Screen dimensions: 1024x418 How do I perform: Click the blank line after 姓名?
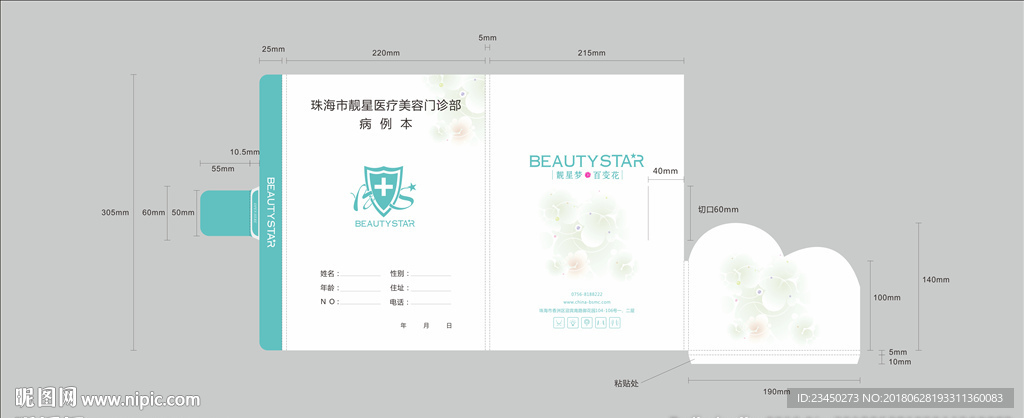(x=360, y=276)
